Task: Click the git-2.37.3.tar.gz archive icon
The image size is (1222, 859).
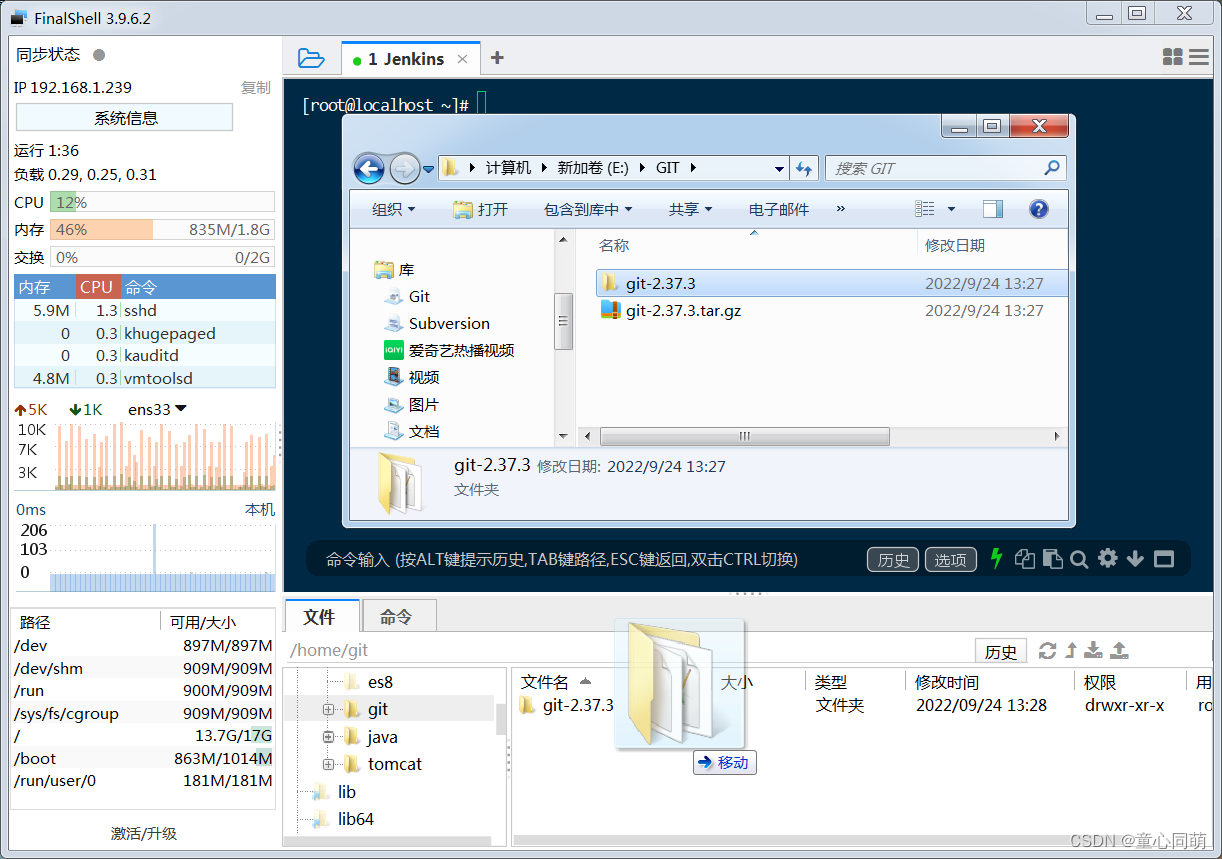Action: tap(611, 310)
